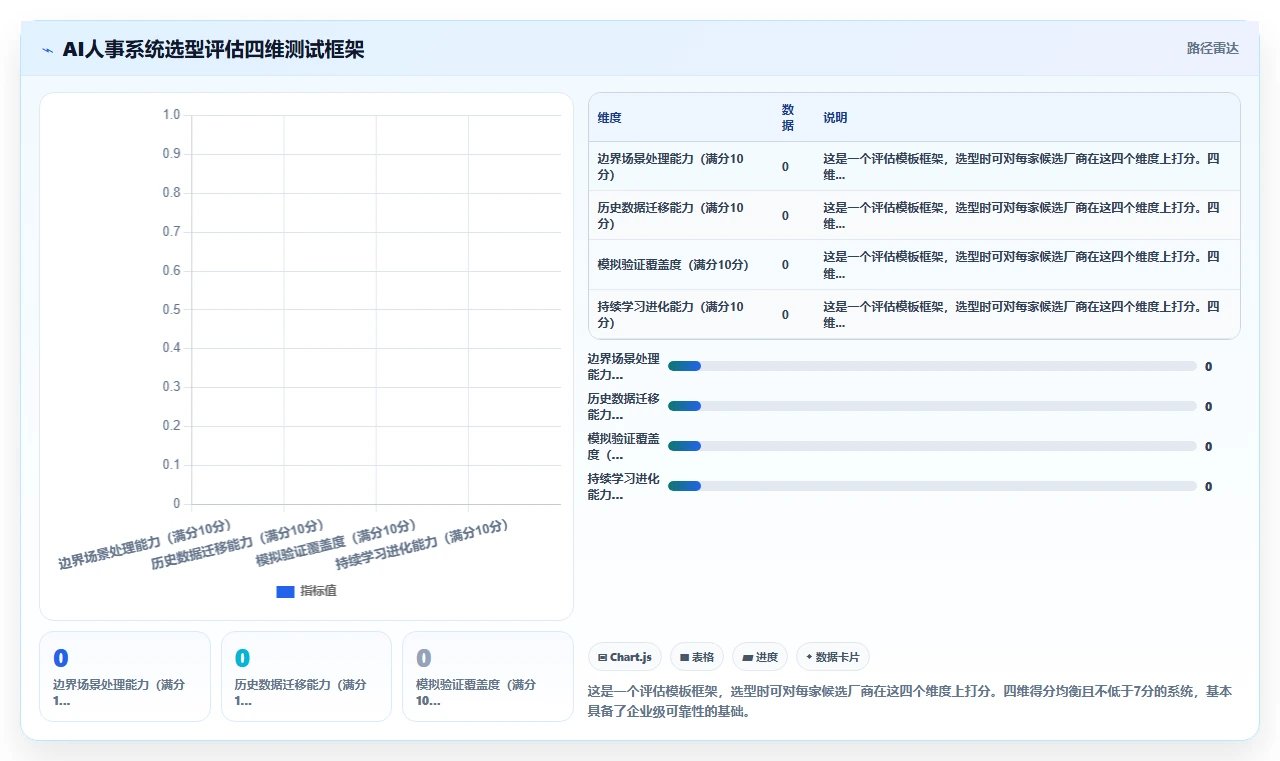The image size is (1280, 761).
Task: Select the 数据卡片 tag chip
Action: [x=833, y=657]
